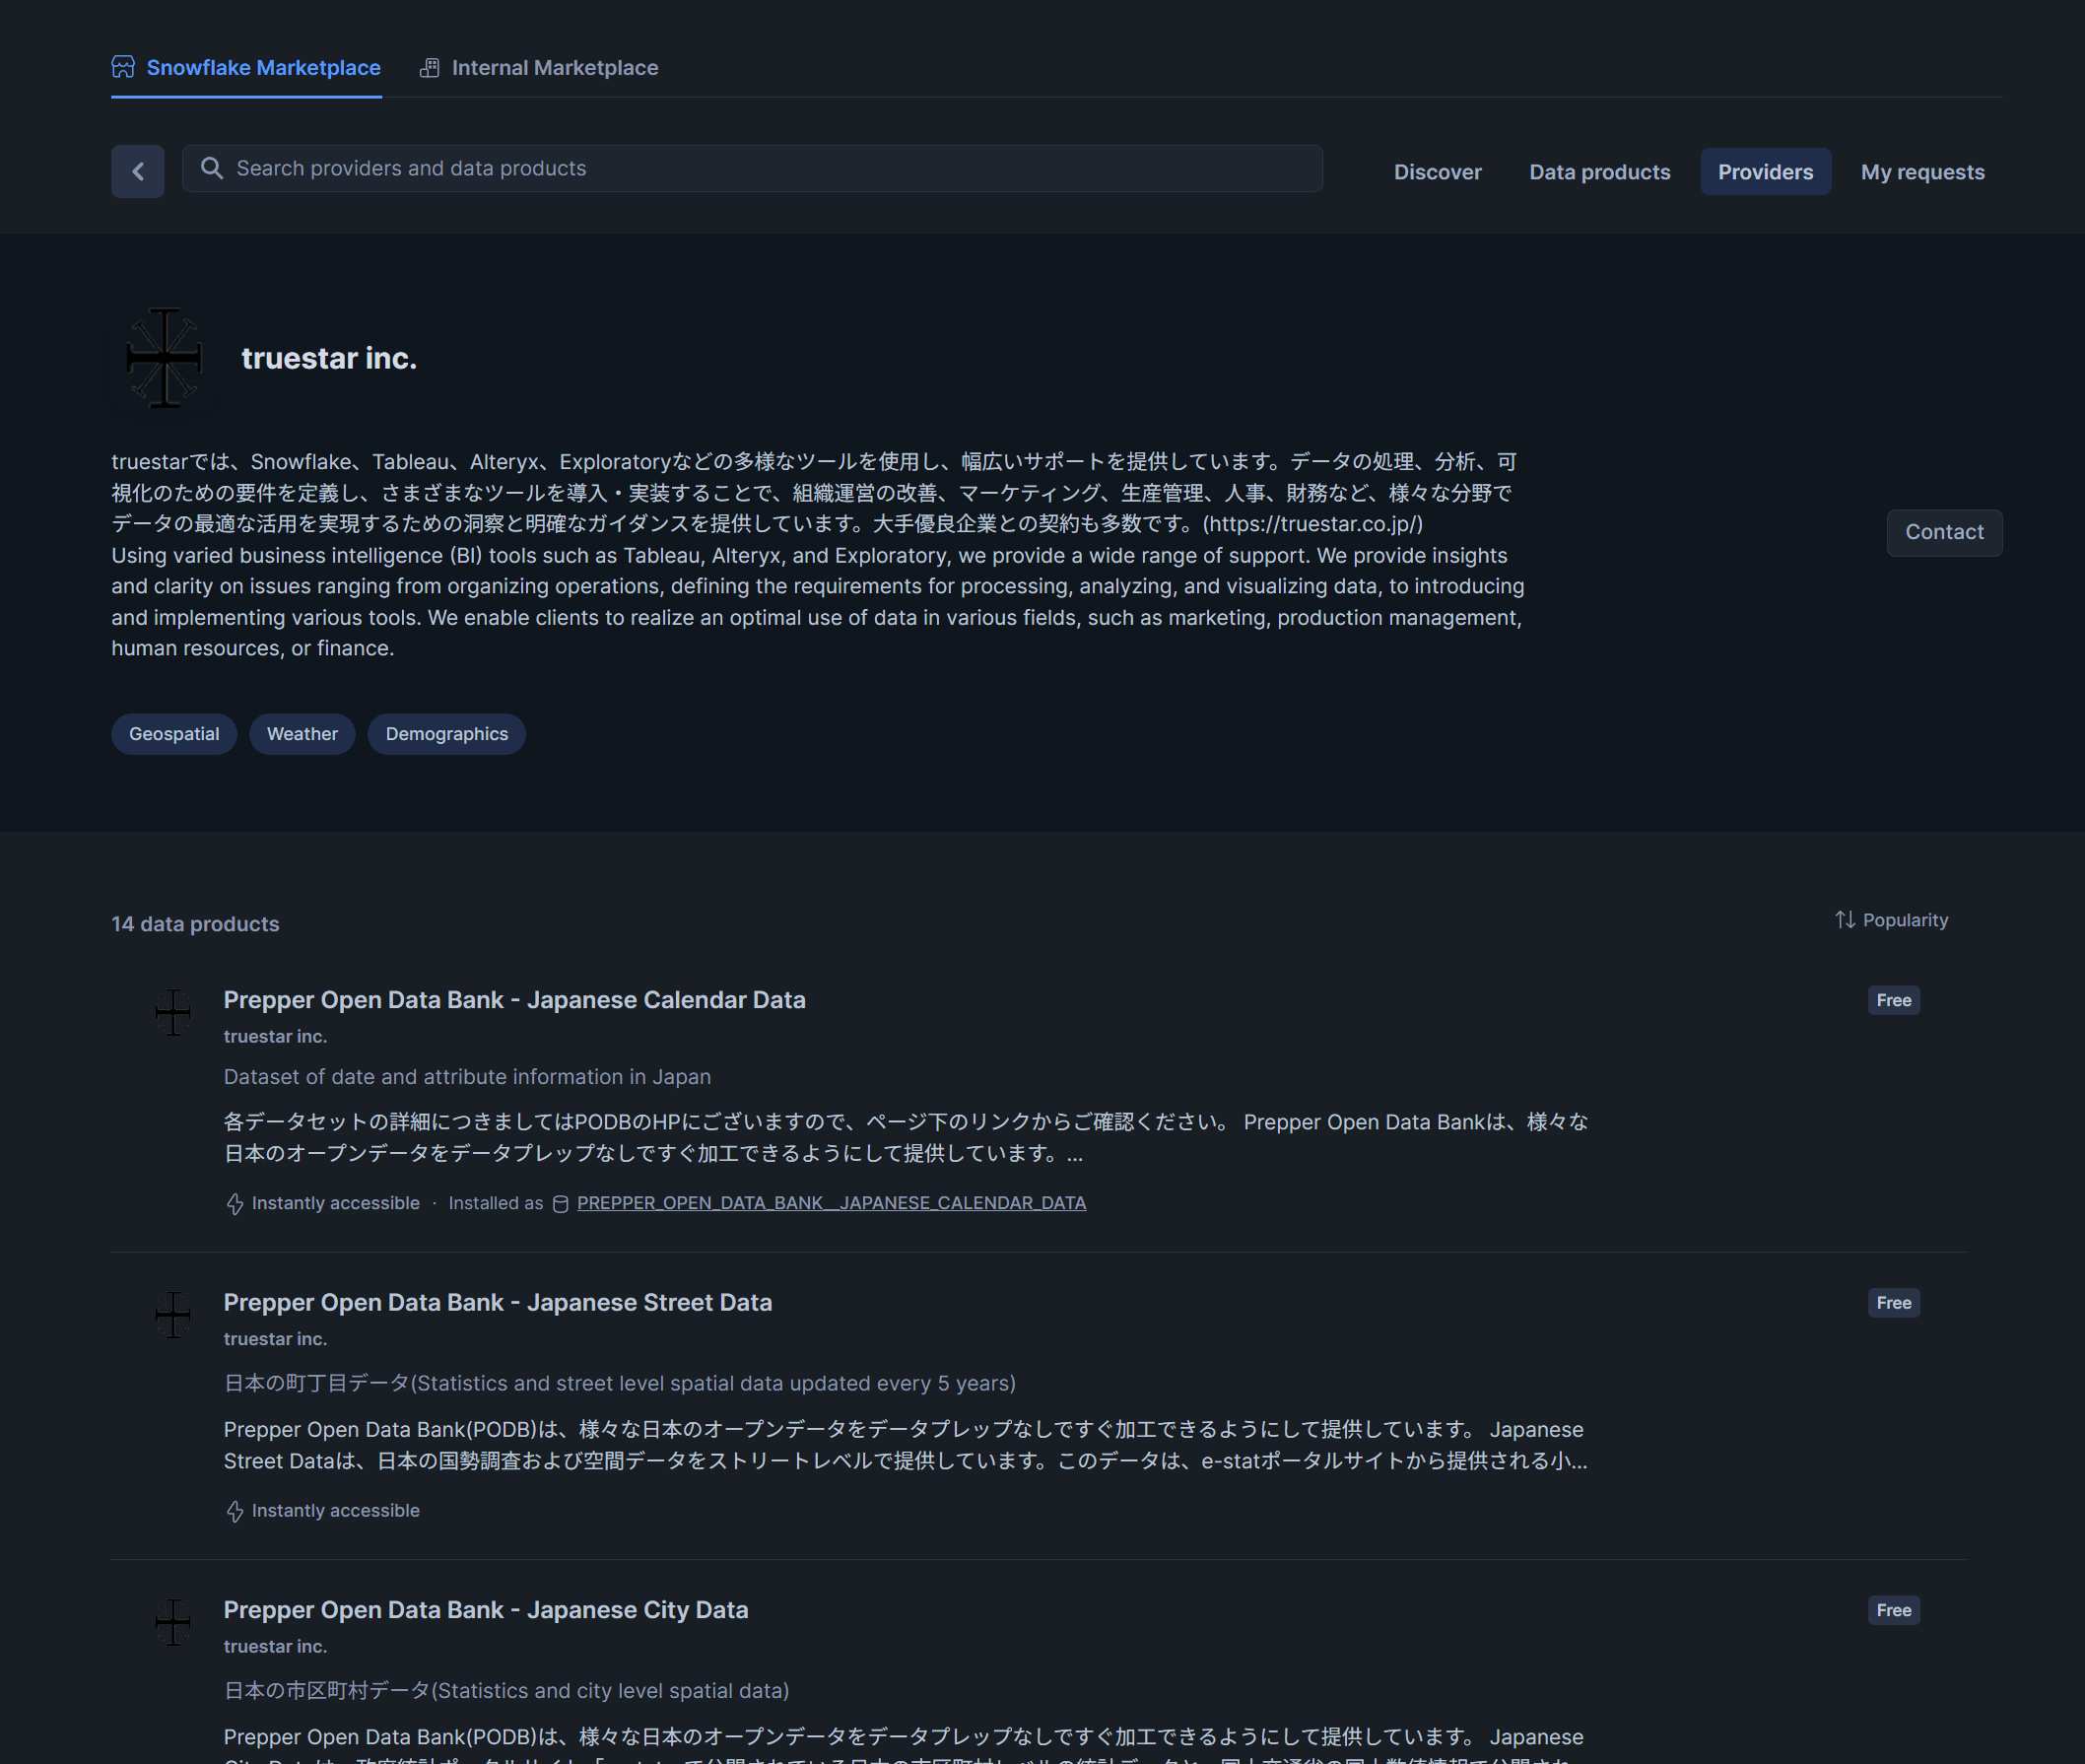Image resolution: width=2085 pixels, height=1764 pixels.
Task: Click the Free badge on Japanese City Data
Action: click(x=1893, y=1610)
